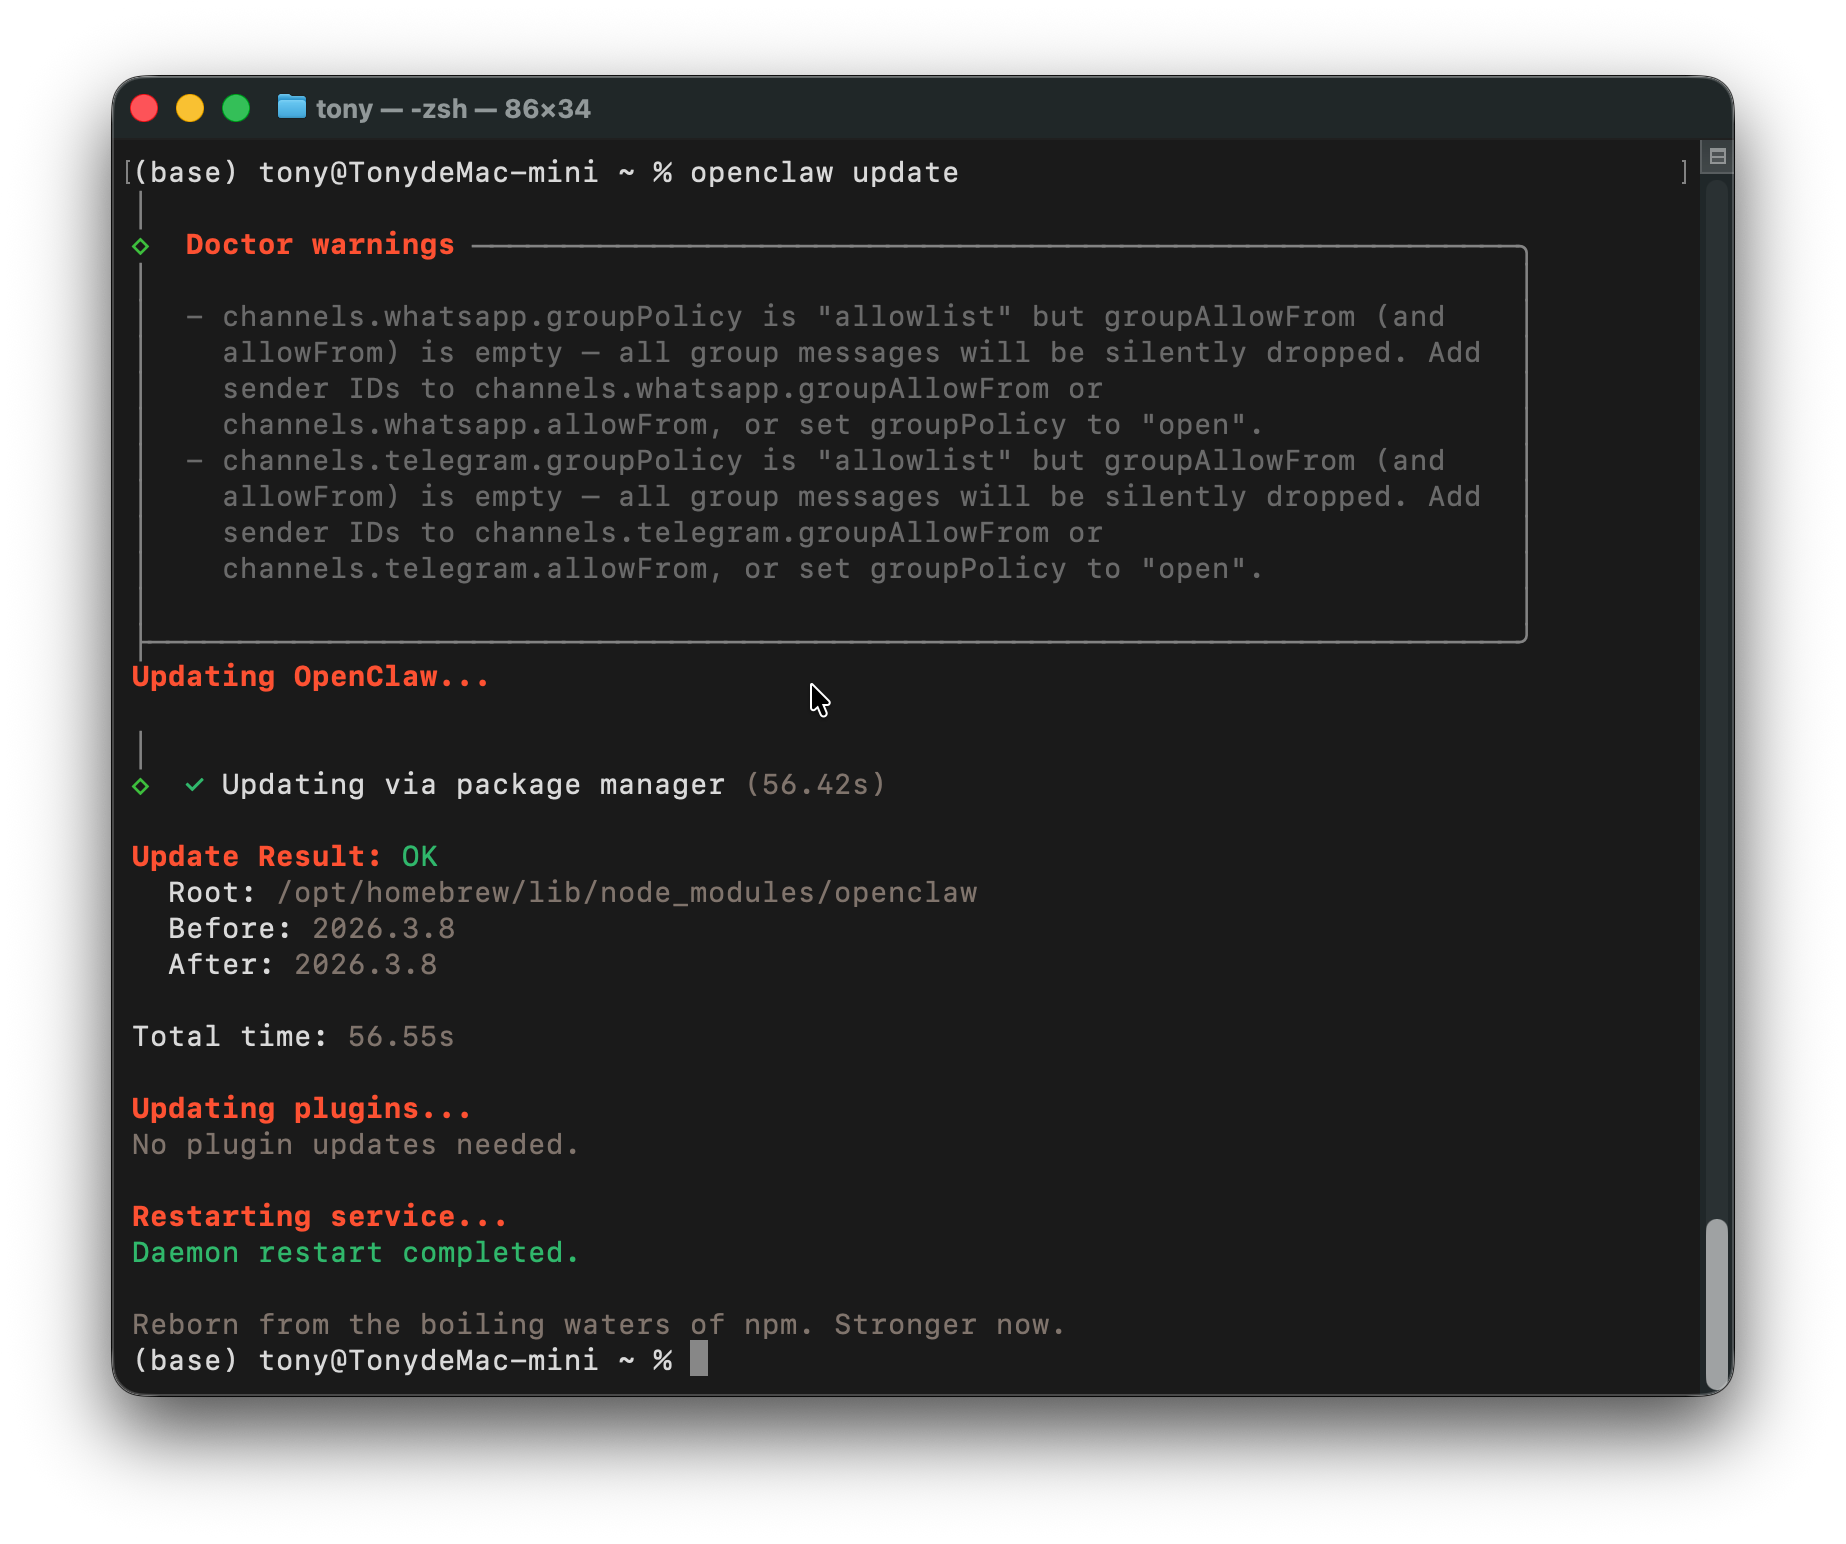Click the 'Updating plugins...' heading

tap(301, 1109)
